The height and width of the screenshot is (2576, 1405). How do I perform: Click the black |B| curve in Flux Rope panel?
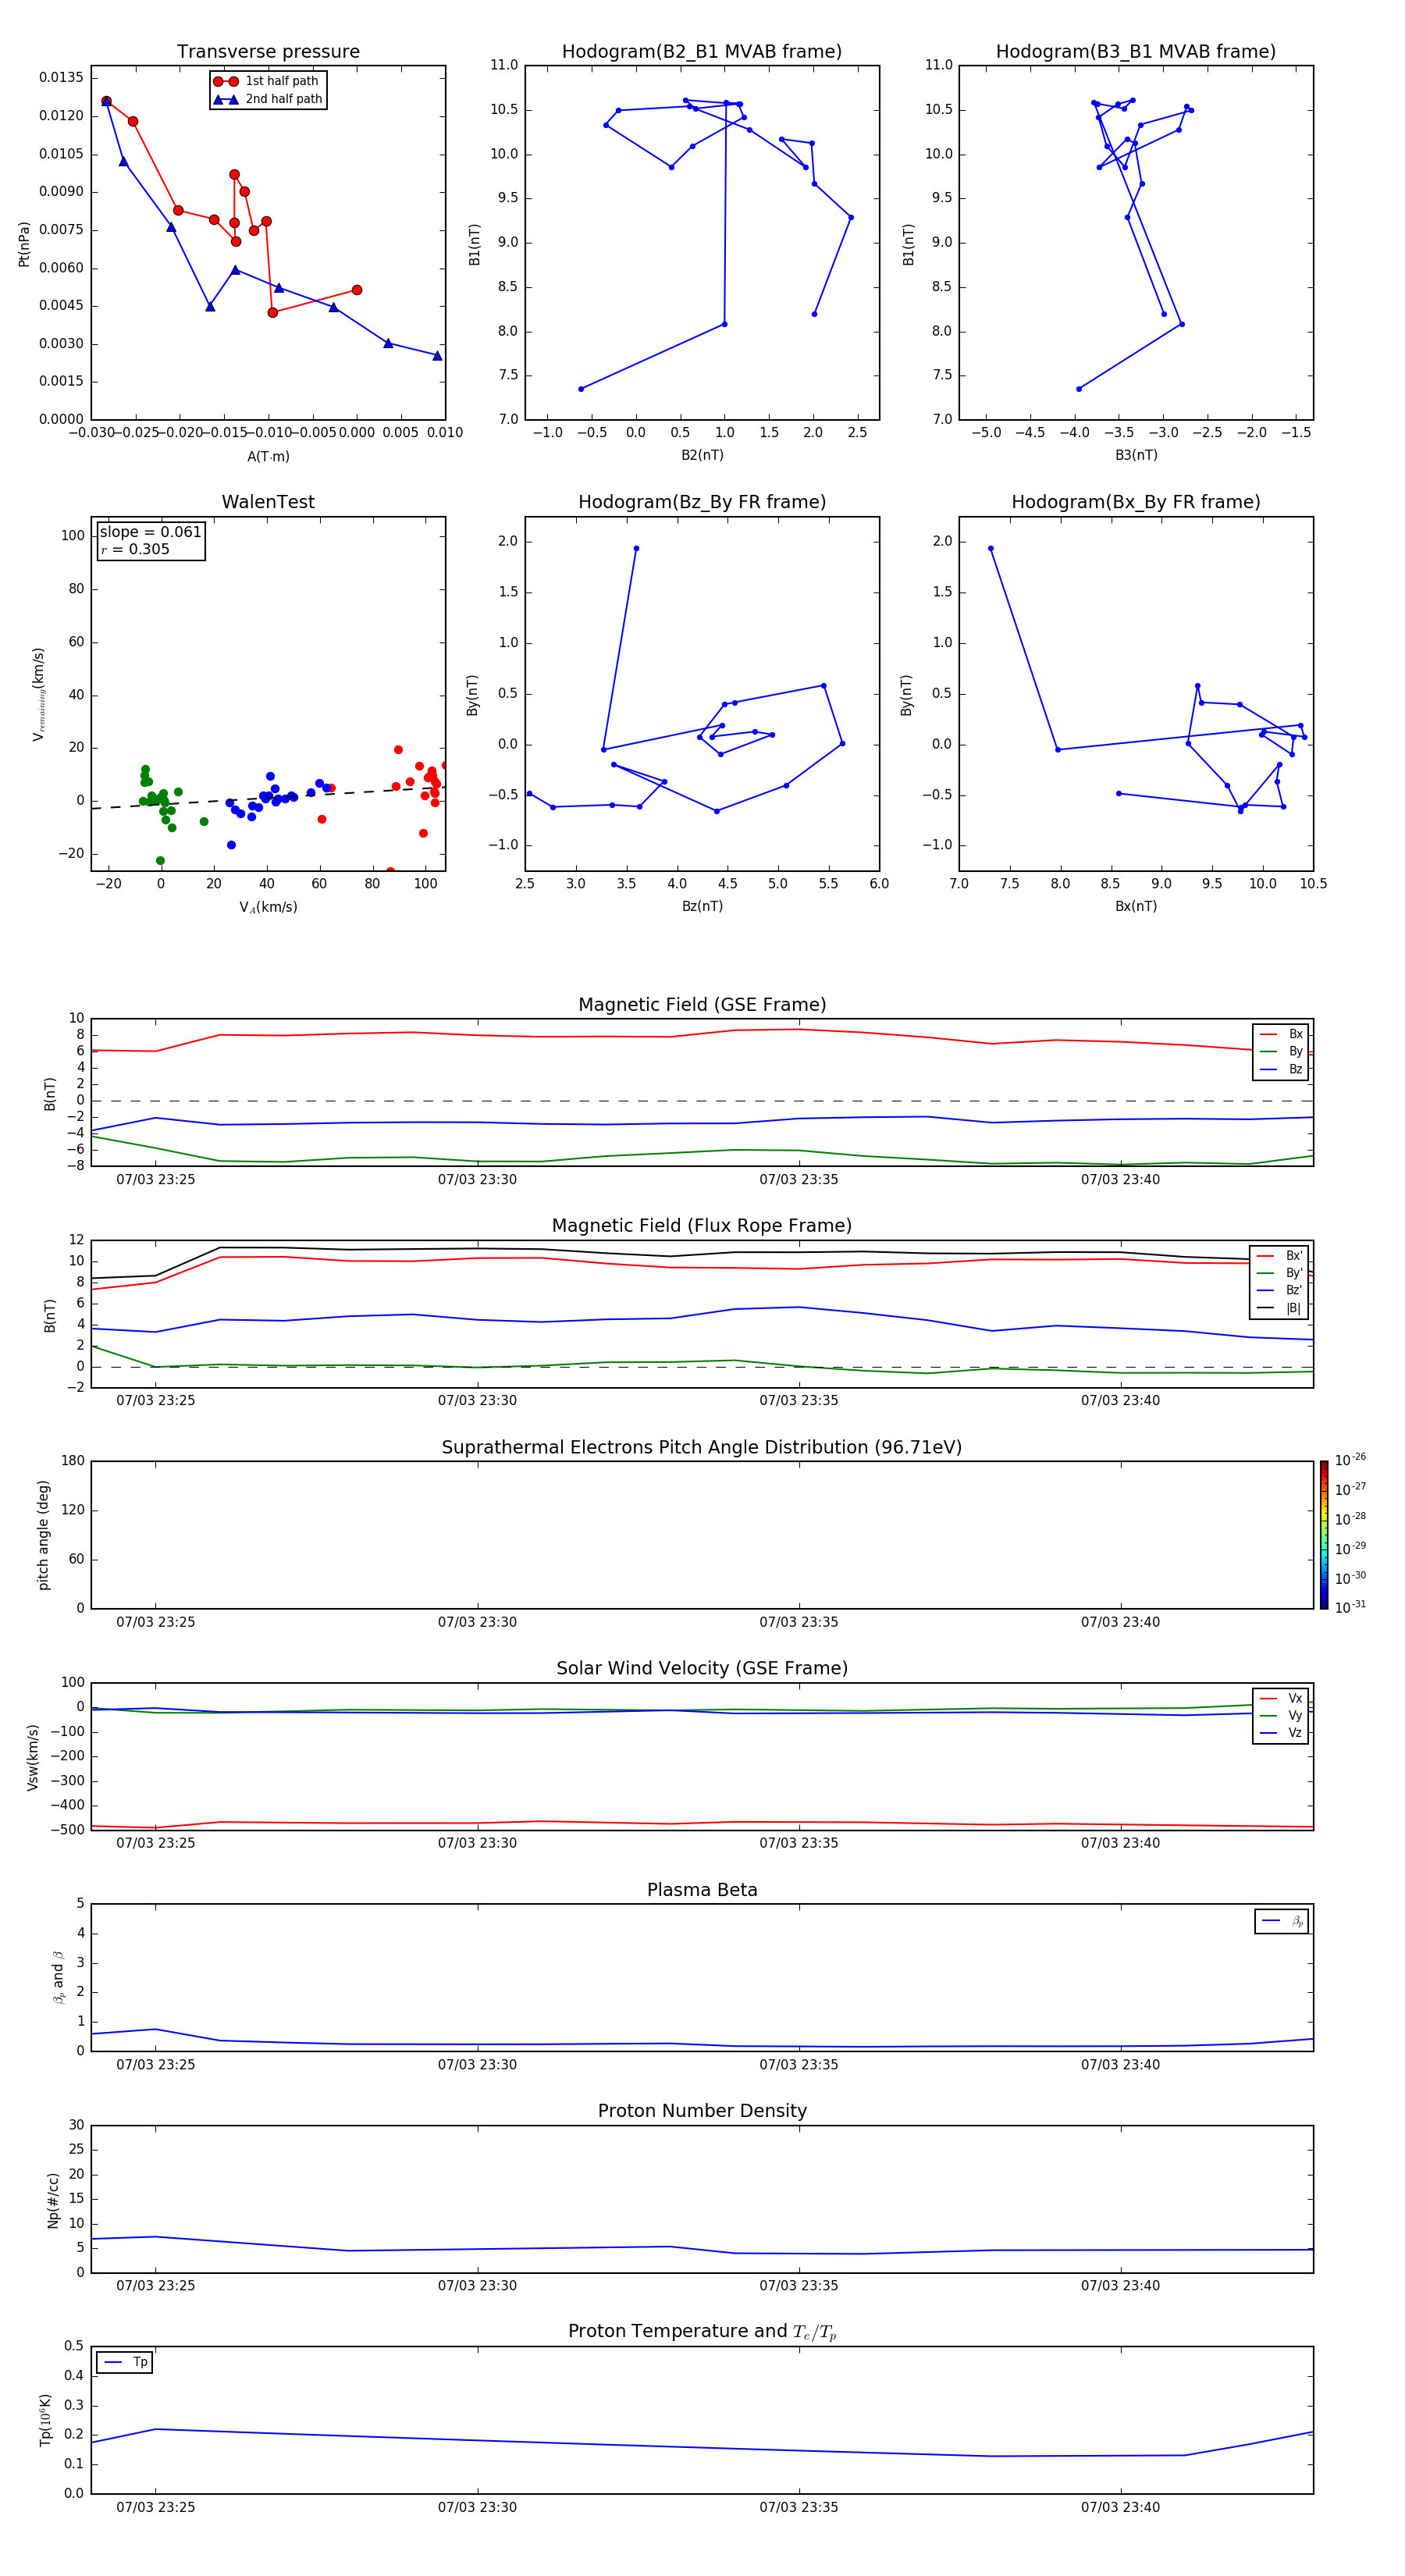point(702,1252)
